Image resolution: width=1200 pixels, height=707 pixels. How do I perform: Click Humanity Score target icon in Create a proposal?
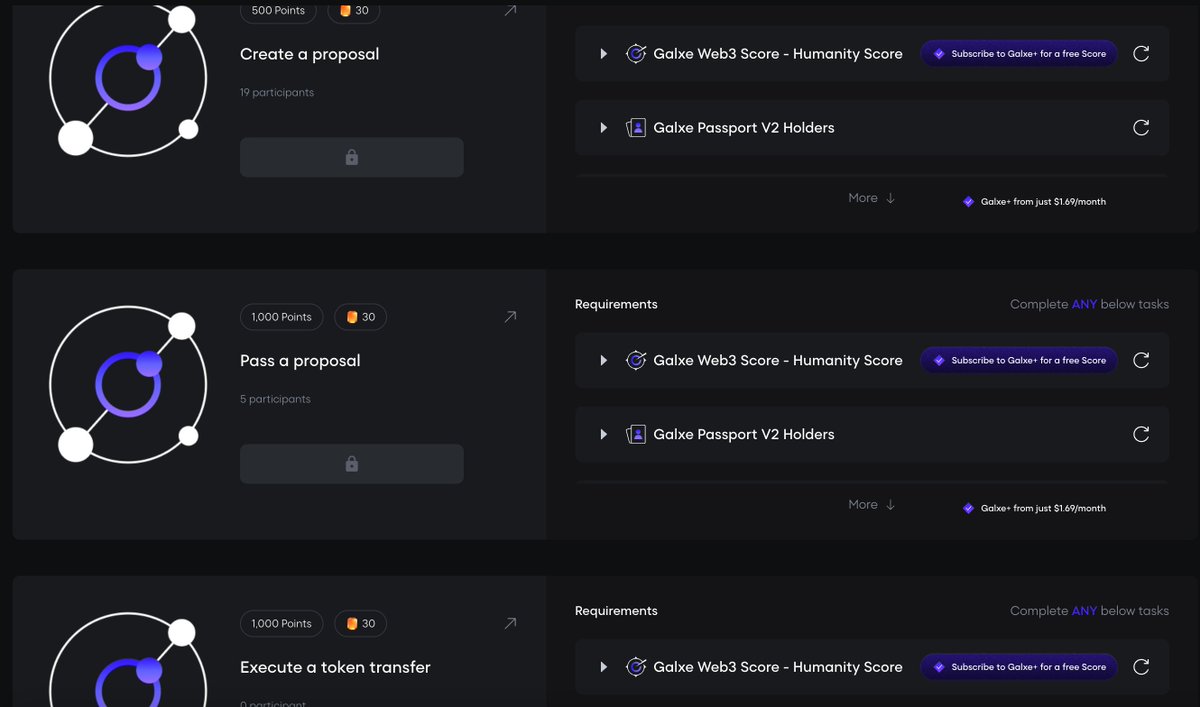coord(636,54)
